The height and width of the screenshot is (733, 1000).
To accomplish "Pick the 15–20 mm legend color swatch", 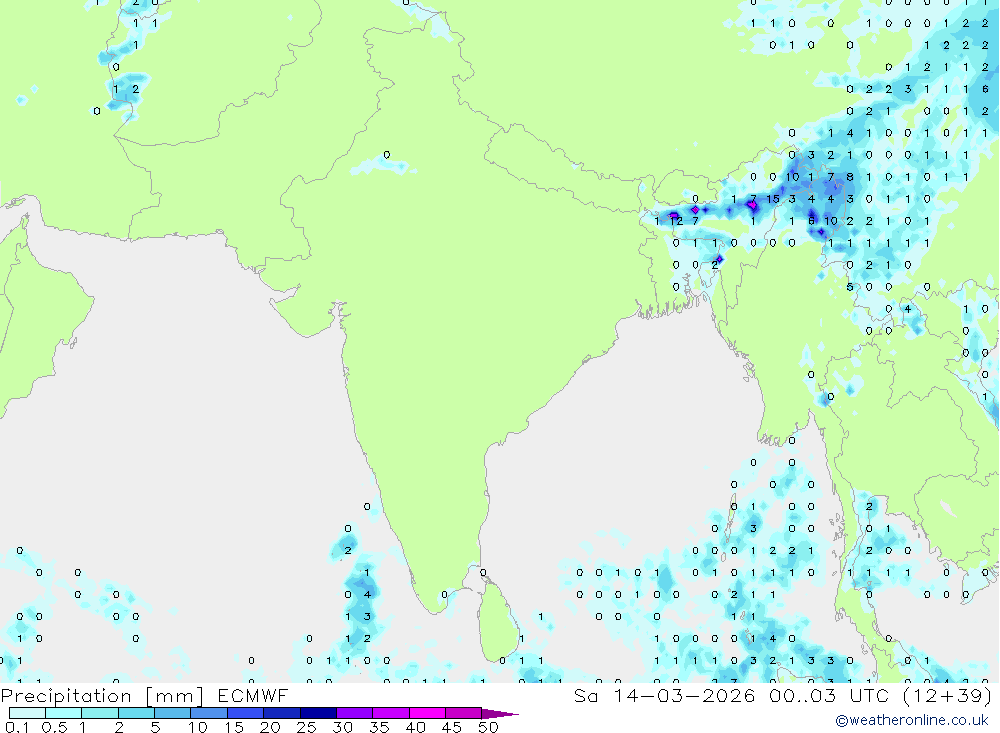I will pyautogui.click(x=246, y=713).
